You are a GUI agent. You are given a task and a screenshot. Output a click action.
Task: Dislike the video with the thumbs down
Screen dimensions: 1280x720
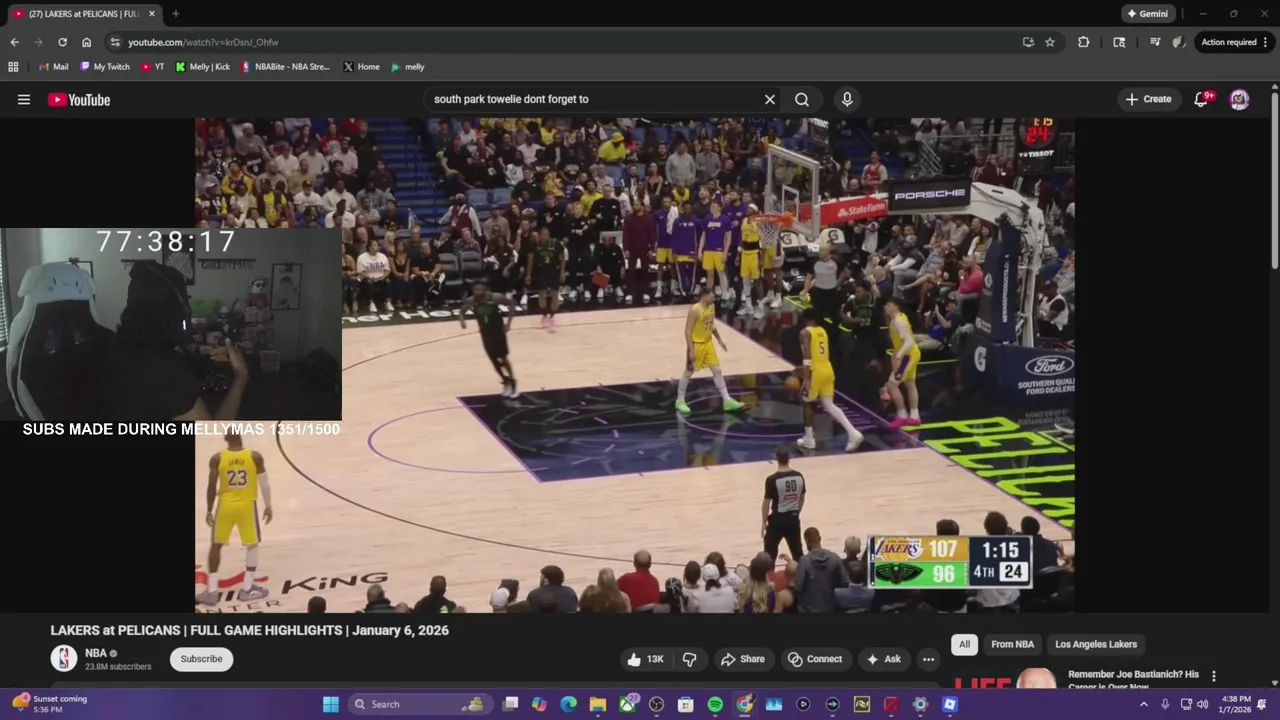click(x=689, y=659)
